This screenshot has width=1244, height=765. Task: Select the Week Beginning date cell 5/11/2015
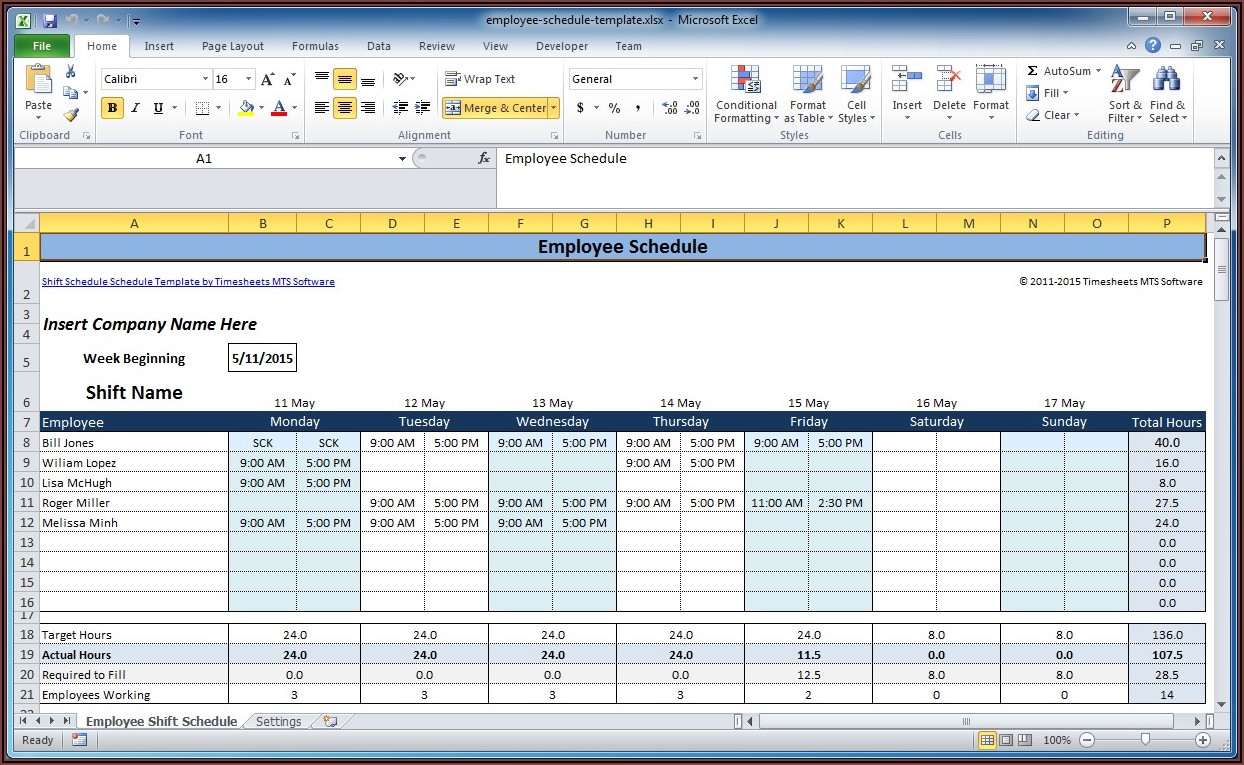(262, 358)
